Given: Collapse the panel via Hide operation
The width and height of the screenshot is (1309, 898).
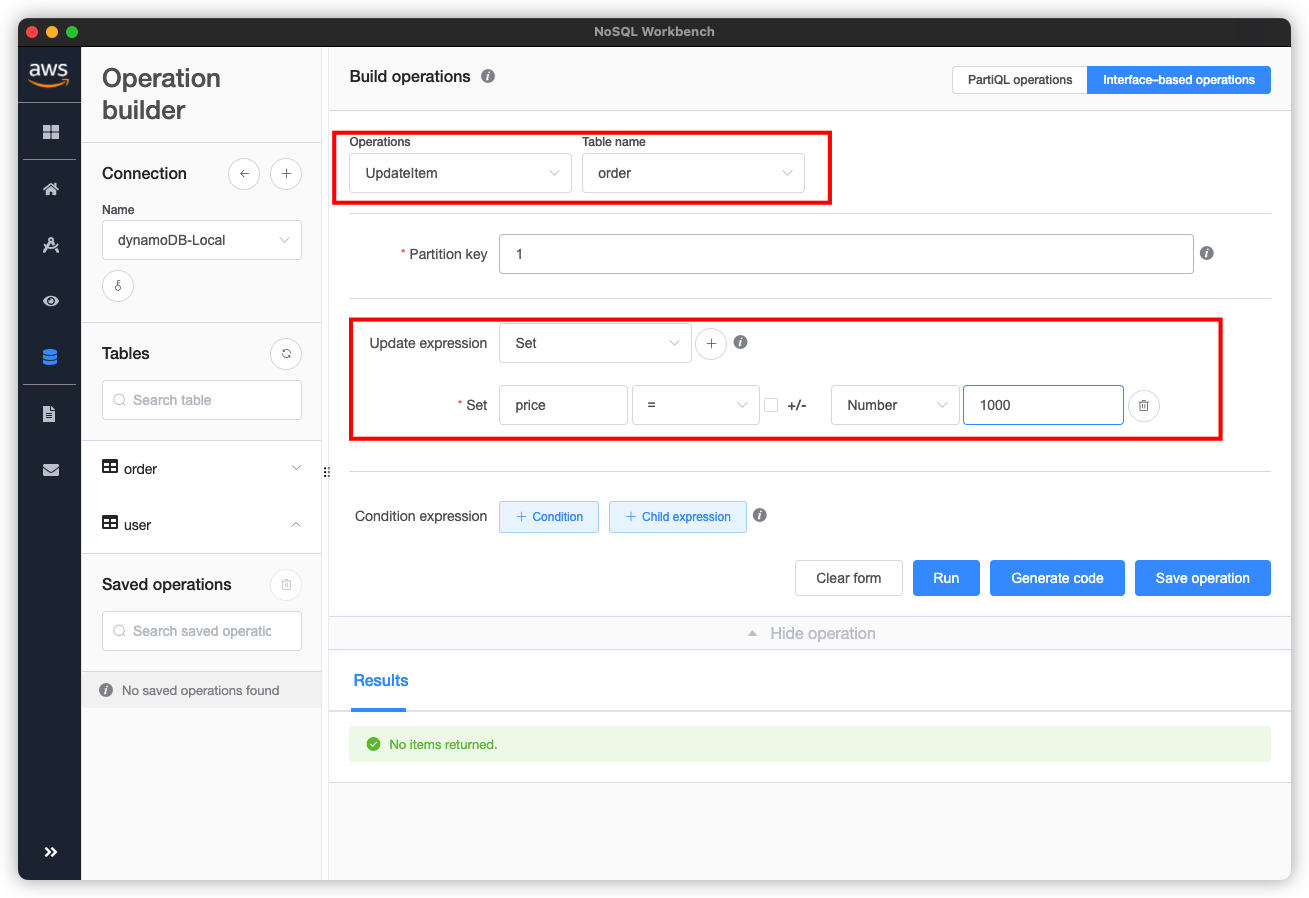Looking at the screenshot, I should (x=810, y=634).
